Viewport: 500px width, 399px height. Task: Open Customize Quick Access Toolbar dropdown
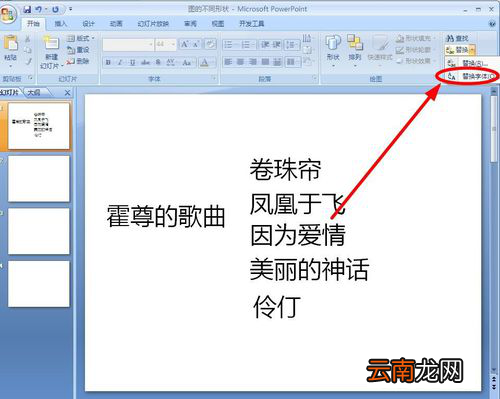coord(70,9)
